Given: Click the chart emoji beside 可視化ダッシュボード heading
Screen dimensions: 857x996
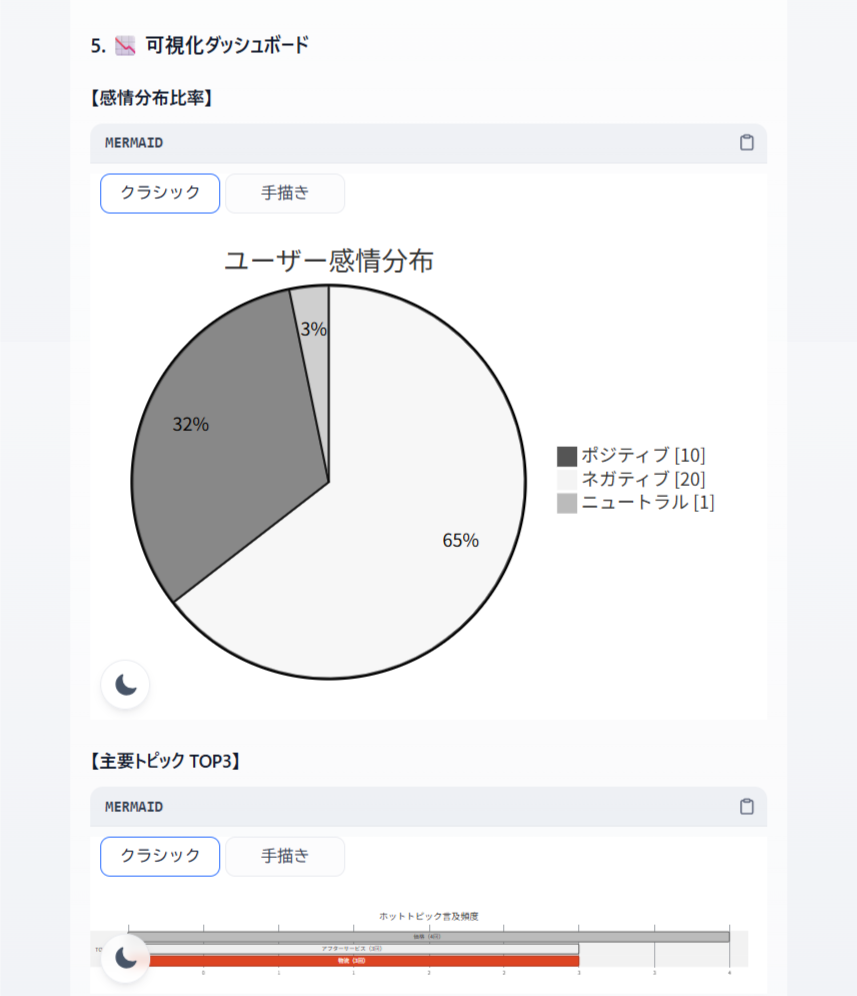Looking at the screenshot, I should tap(125, 45).
